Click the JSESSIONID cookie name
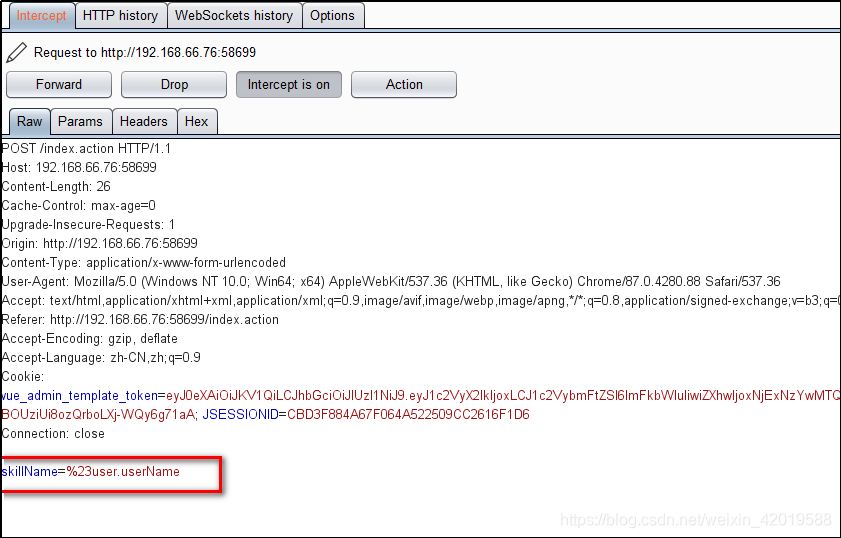 click(x=240, y=415)
